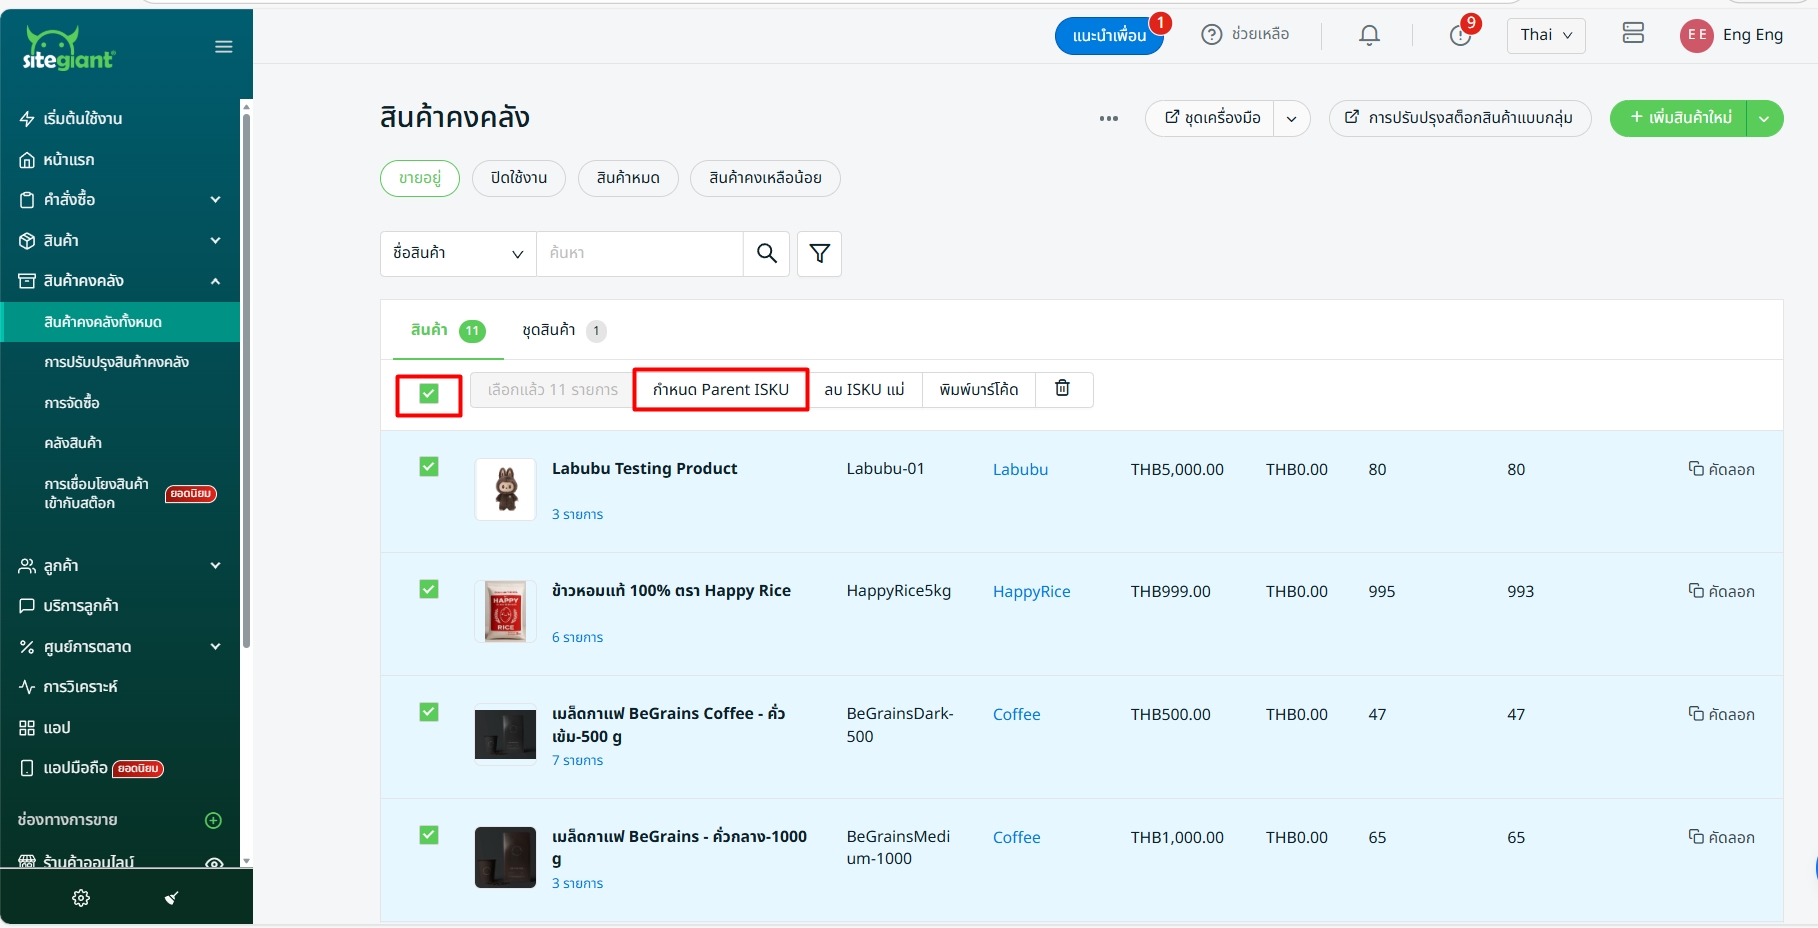This screenshot has width=1818, height=928.
Task: Click the Parent ISKU assign button
Action: (x=720, y=389)
